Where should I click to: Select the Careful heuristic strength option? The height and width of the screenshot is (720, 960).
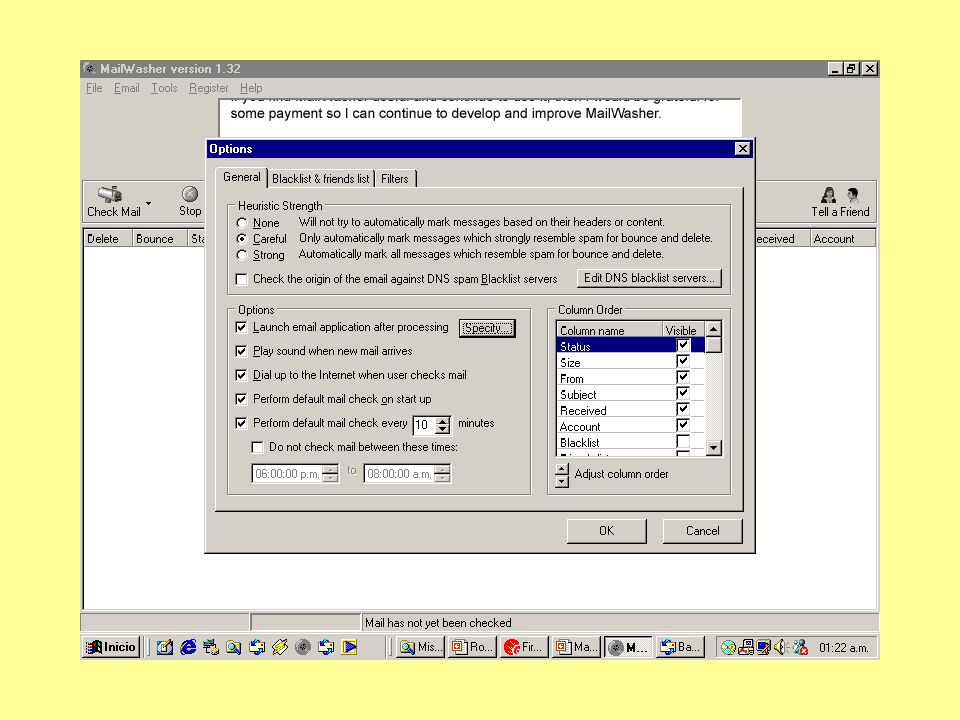click(242, 239)
